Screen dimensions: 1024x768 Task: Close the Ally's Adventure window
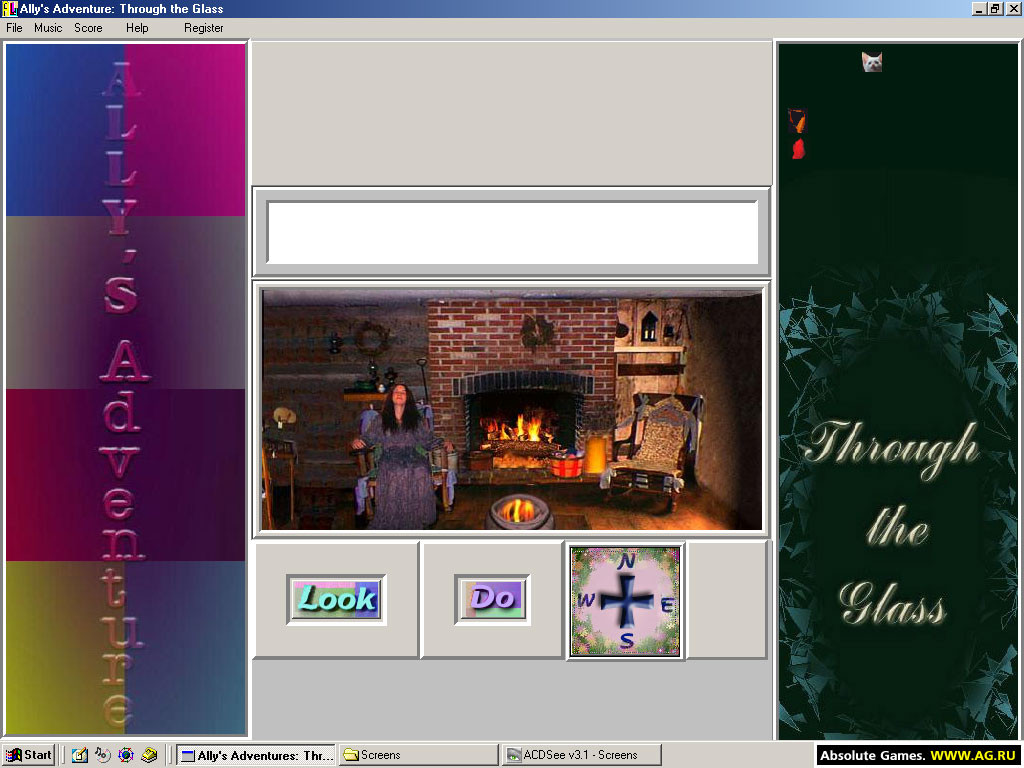click(x=1012, y=8)
